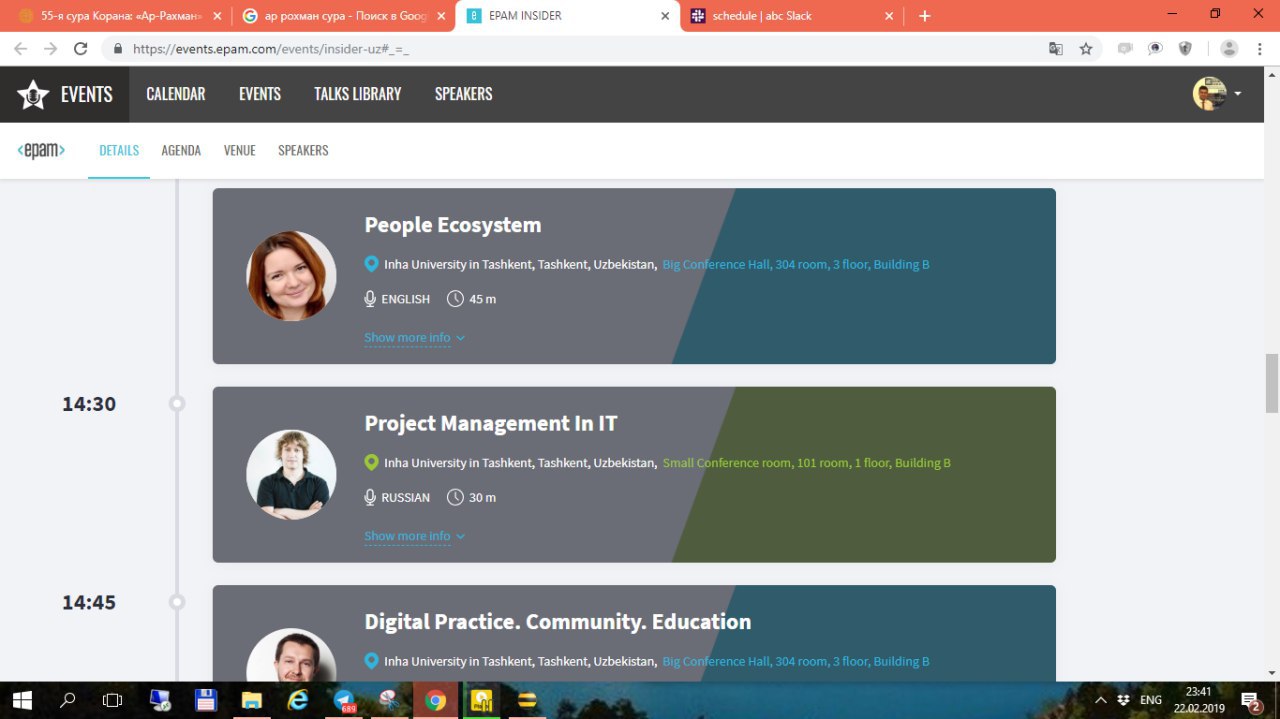
Task: Open Digital Practice. Community. Education title
Action: pyautogui.click(x=558, y=622)
